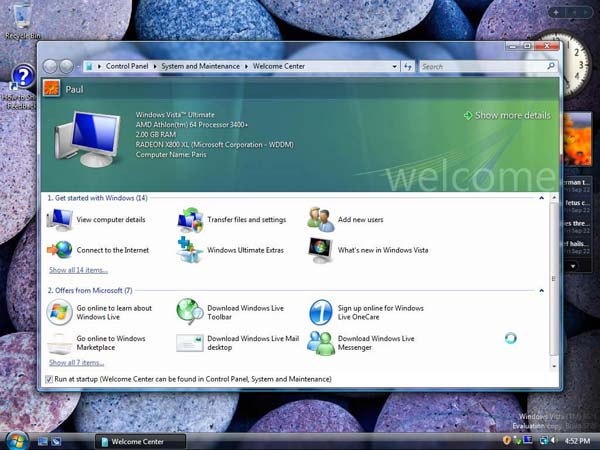This screenshot has width=600, height=450.
Task: Click inside the Search box
Action: (x=480, y=66)
